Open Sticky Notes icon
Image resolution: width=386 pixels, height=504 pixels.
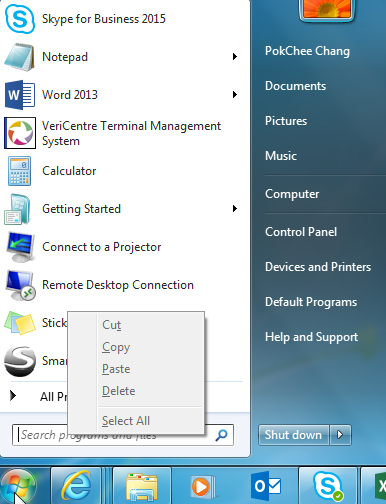tap(20, 323)
